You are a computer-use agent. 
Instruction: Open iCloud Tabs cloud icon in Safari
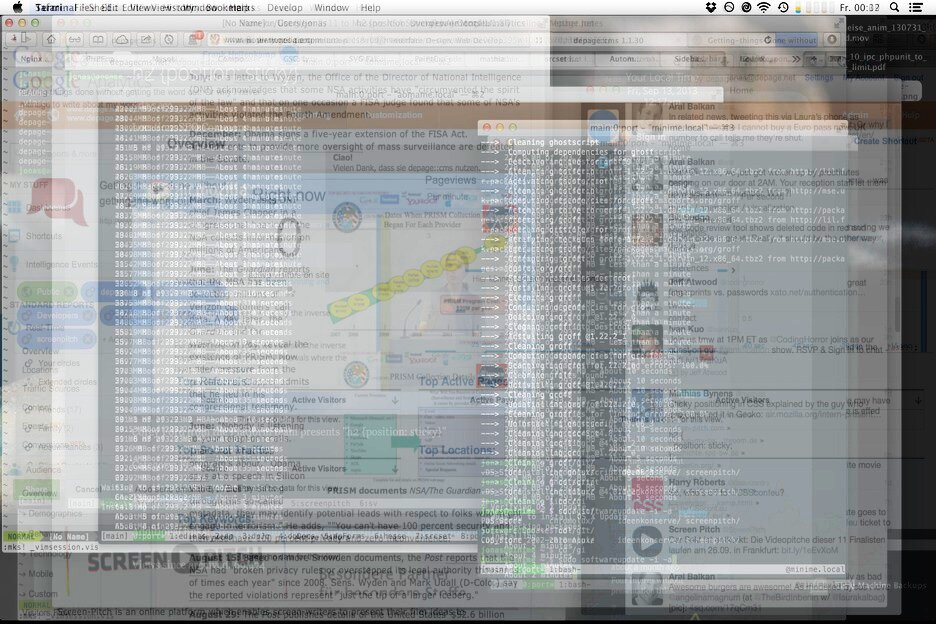[122, 39]
